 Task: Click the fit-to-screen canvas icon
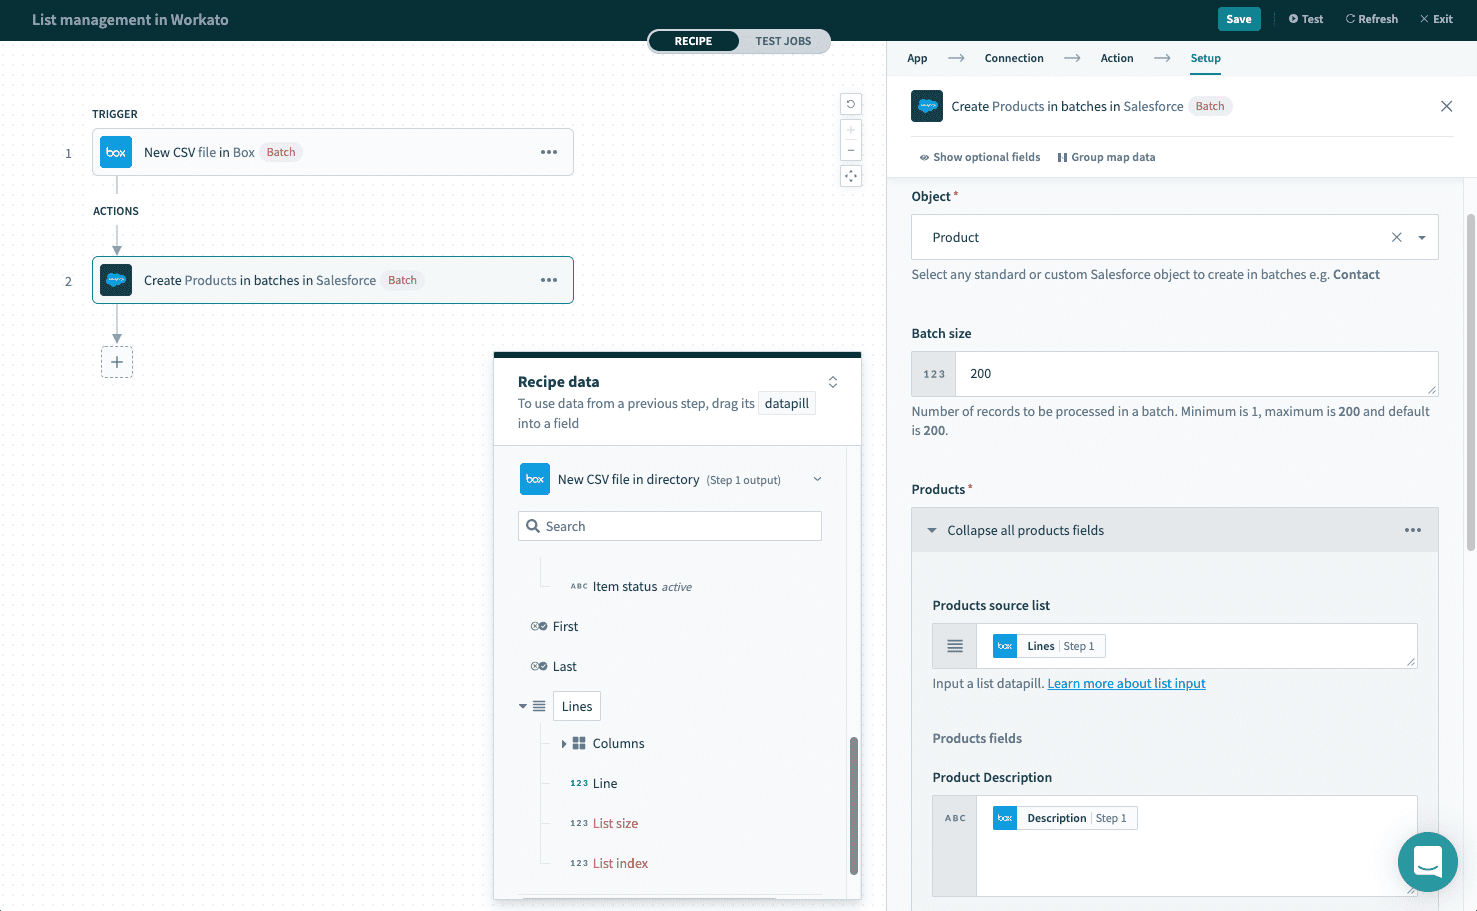[851, 176]
